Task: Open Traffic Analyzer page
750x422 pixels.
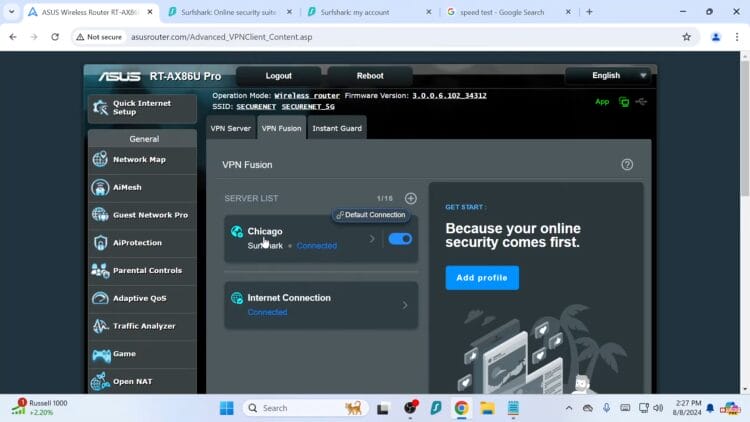Action: coord(142,326)
